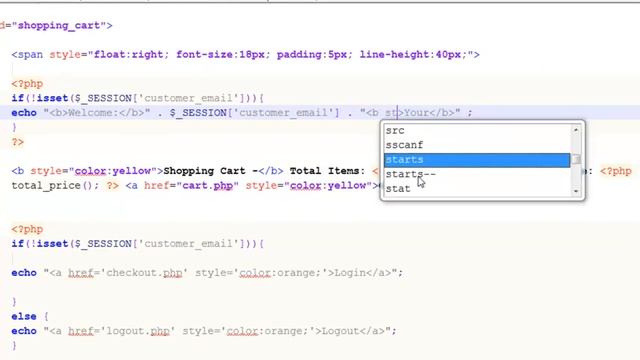Click 'Login' link text in code
Viewport: 640px width, 360px height.
[350, 273]
